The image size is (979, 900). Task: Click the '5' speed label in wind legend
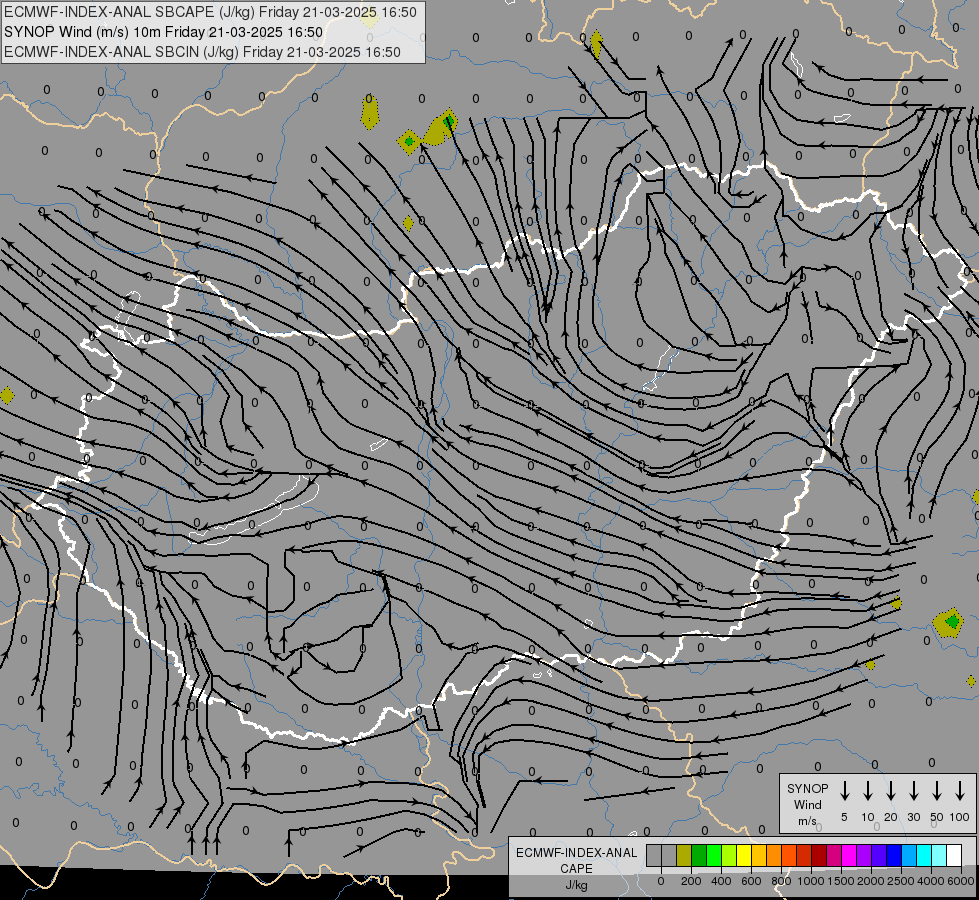[x=844, y=817]
